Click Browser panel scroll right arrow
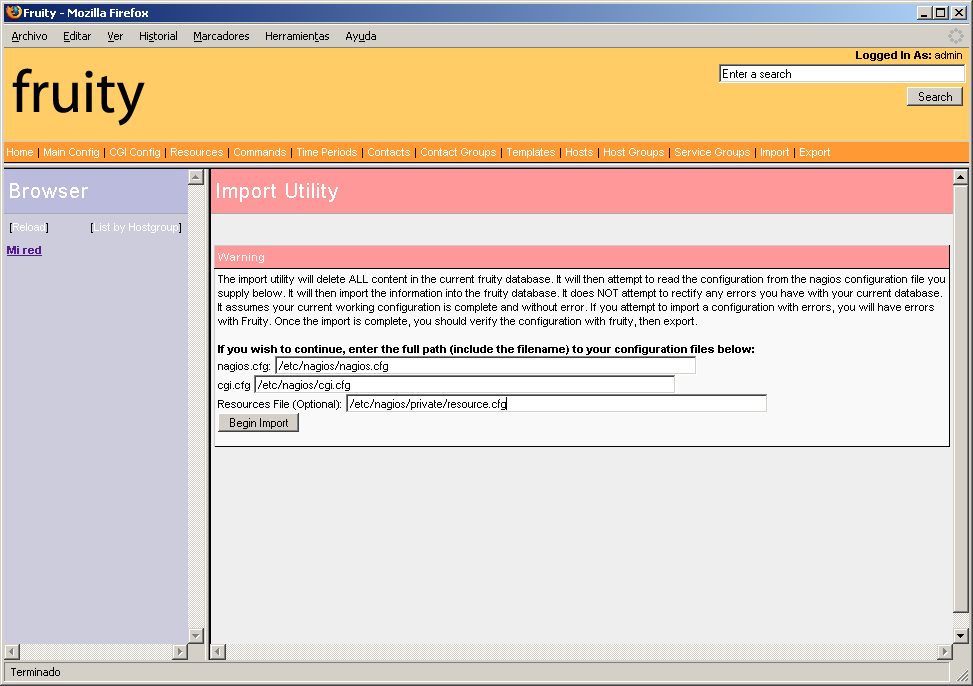 tap(180, 651)
